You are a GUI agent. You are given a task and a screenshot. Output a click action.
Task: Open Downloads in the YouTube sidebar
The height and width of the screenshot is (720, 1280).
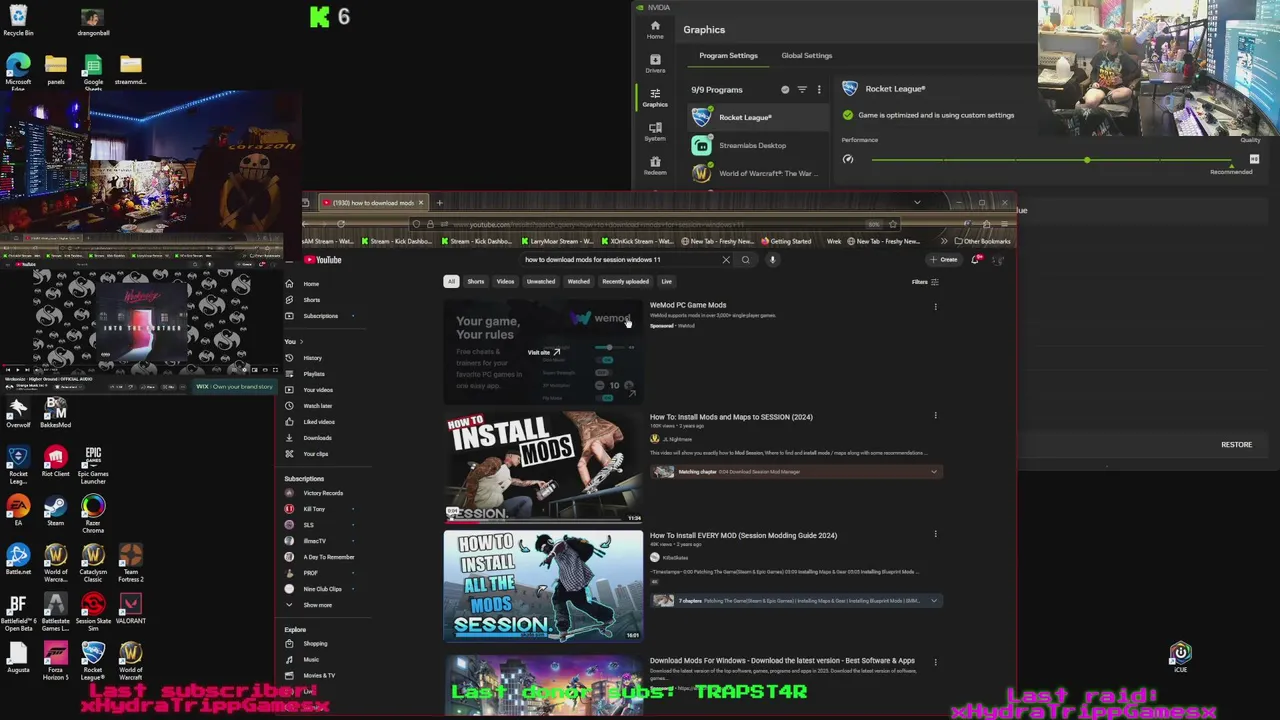[x=317, y=438]
